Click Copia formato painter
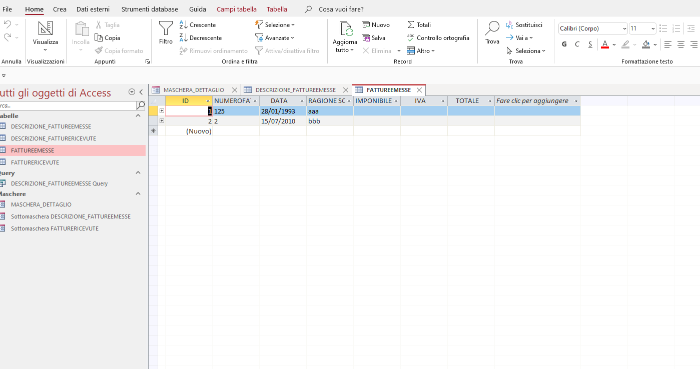This screenshot has height=369, width=700. [119, 51]
